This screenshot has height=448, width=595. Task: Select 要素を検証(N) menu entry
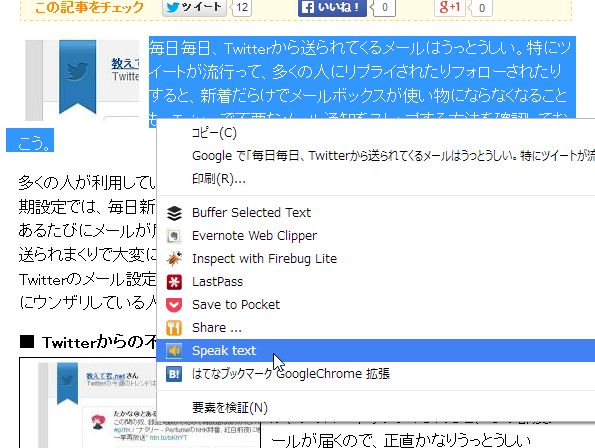[x=376, y=408]
